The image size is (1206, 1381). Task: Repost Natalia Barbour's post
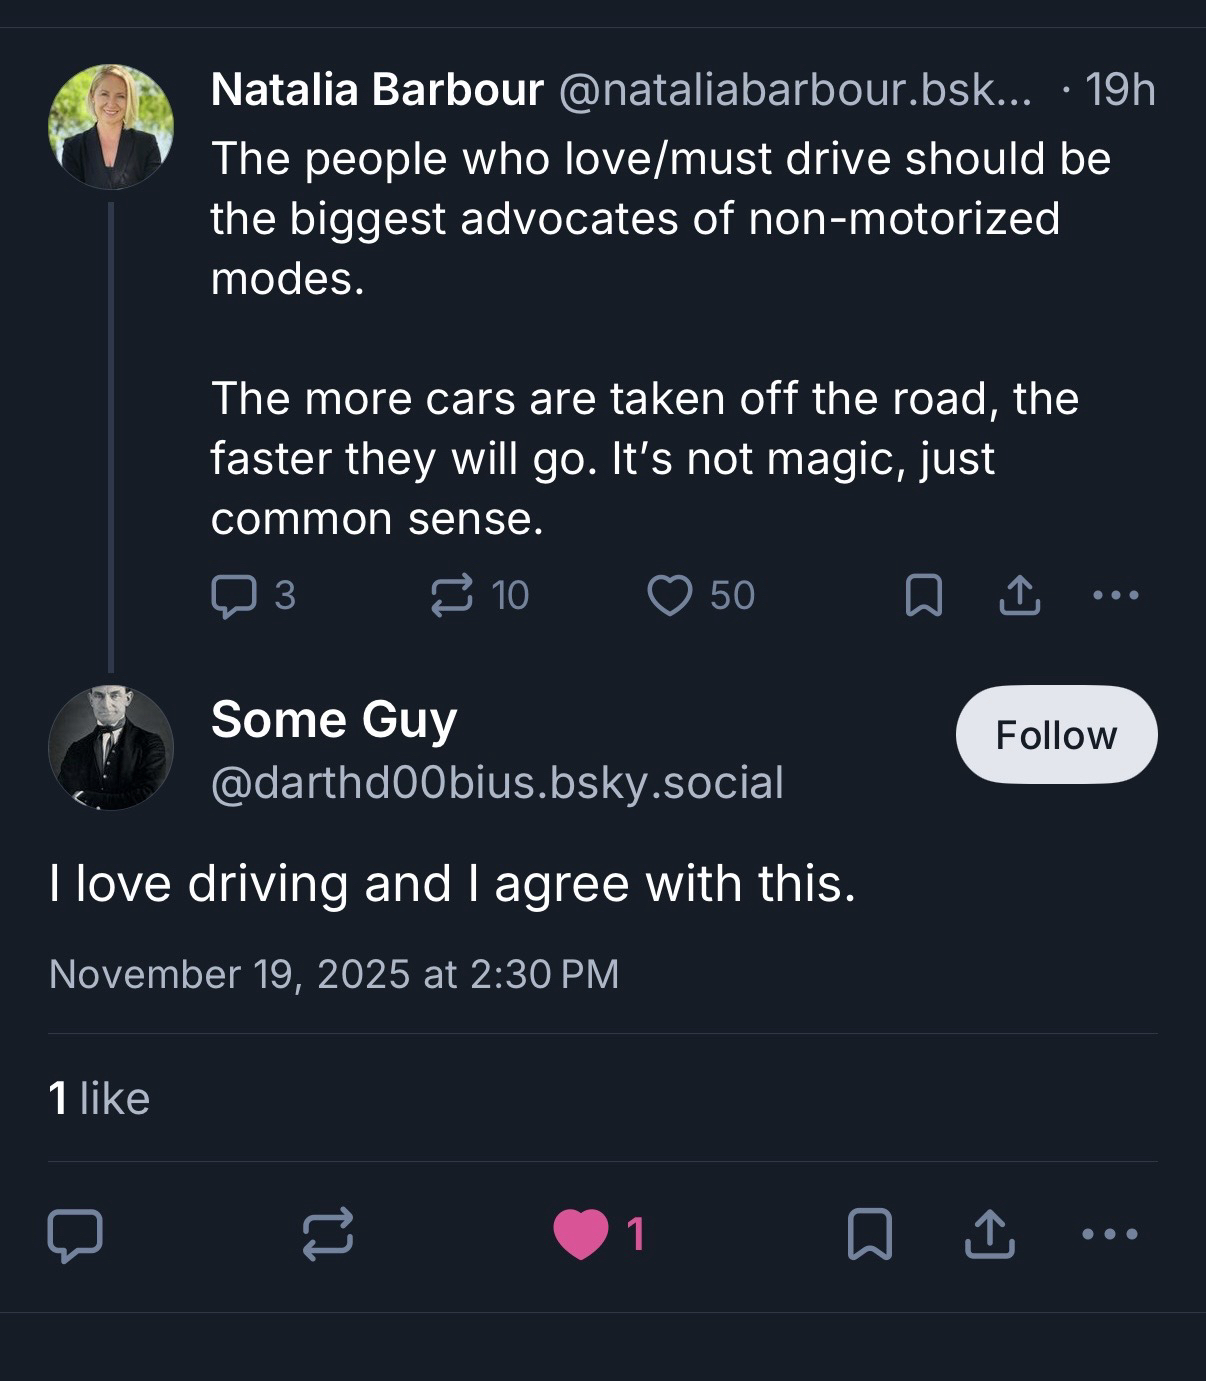pos(451,596)
